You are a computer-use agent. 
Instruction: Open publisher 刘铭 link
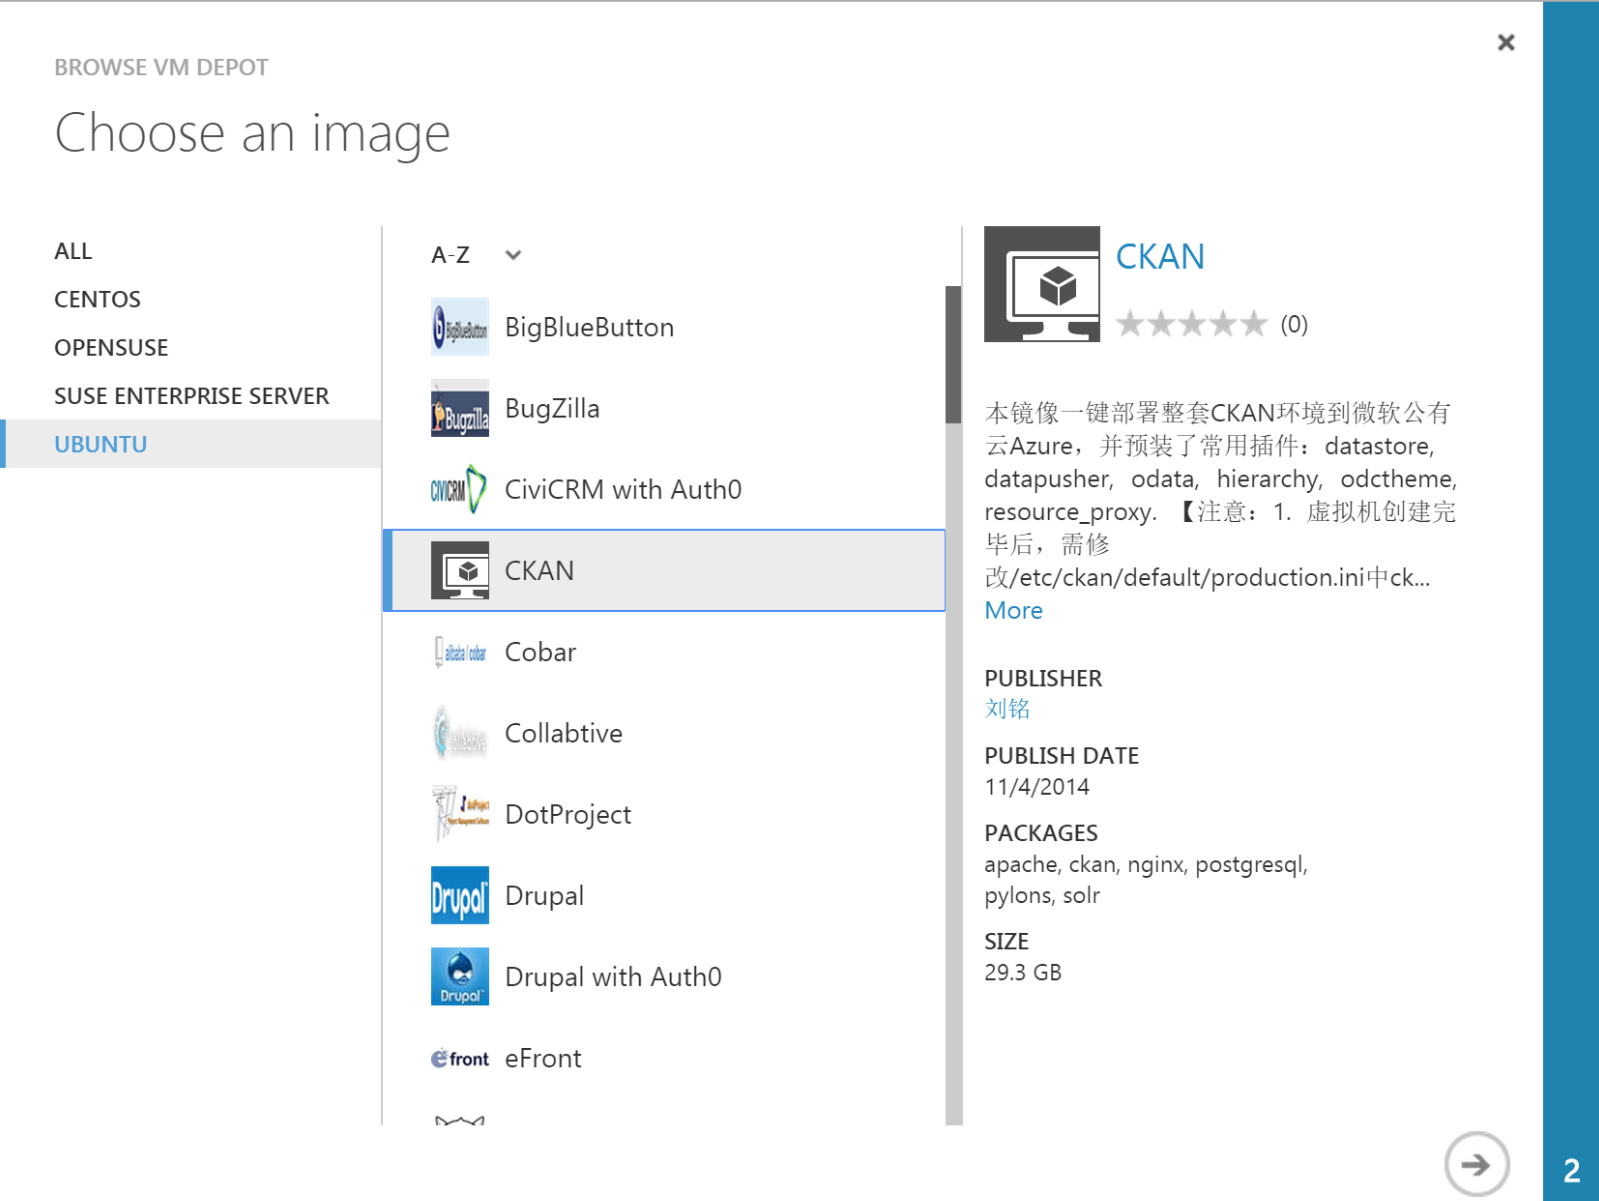1007,708
